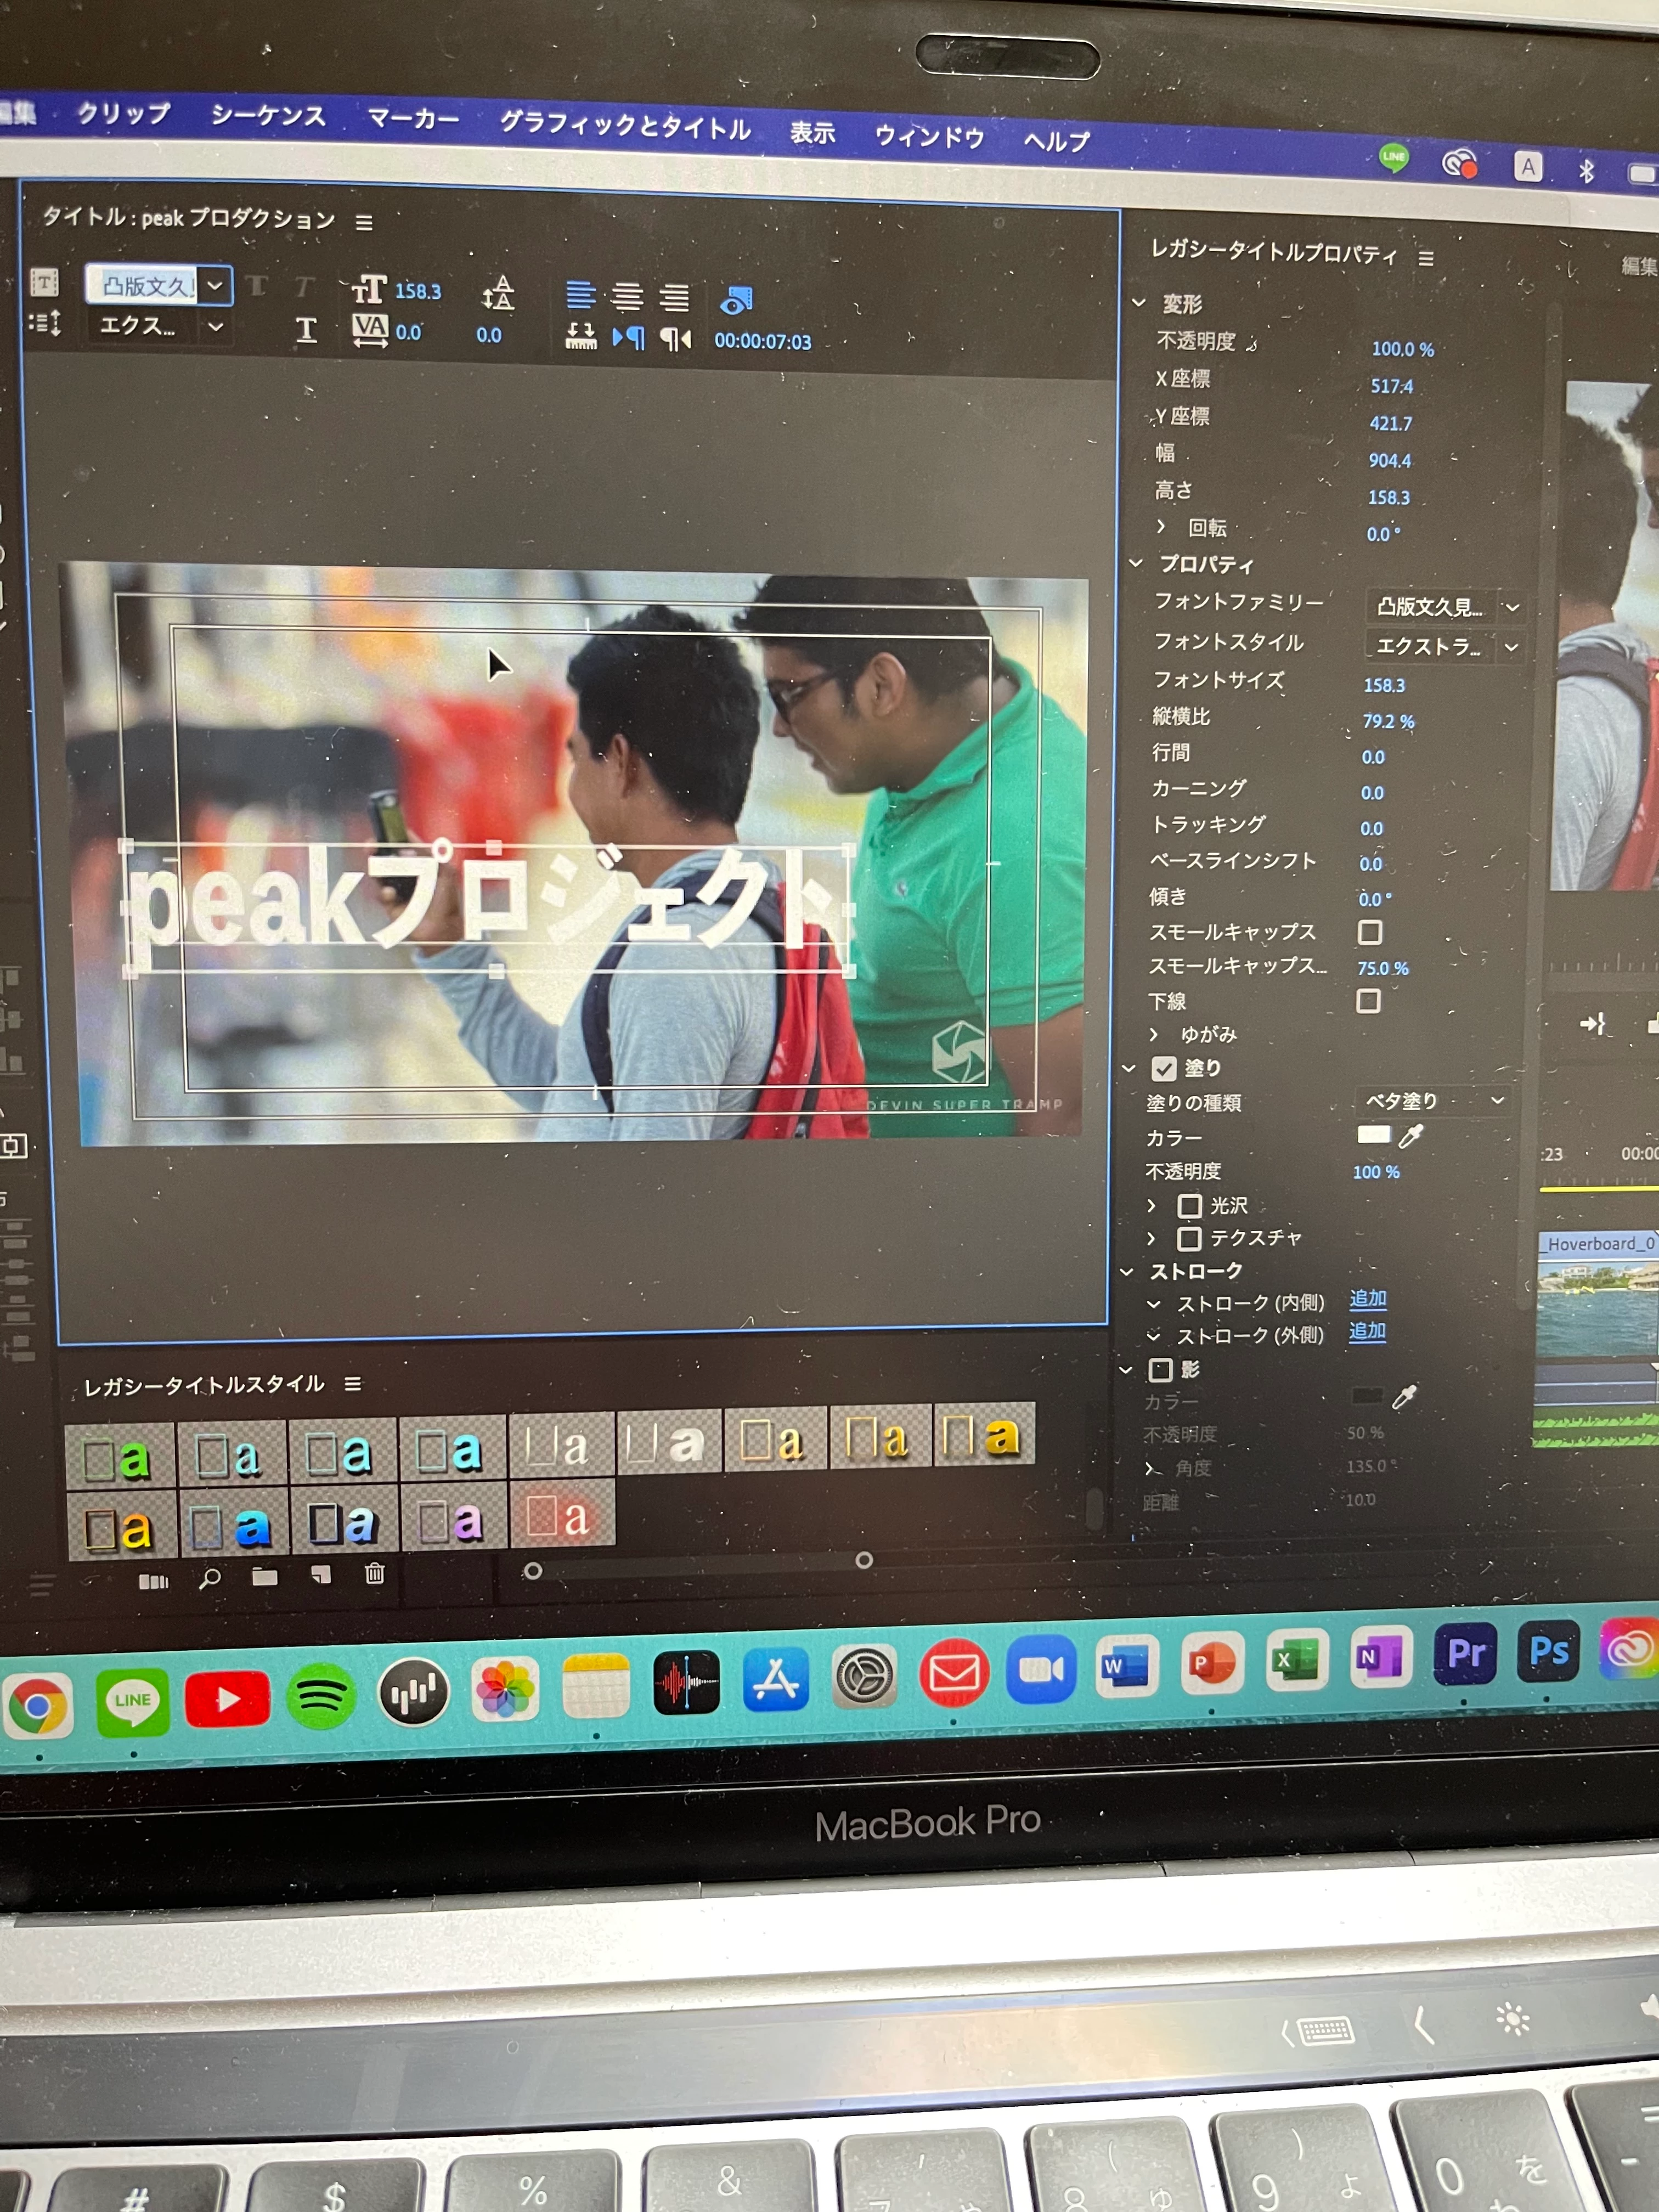The image size is (1659, 2212).
Task: Click 追加 for ストローク (内側)
Action: click(x=1368, y=1299)
